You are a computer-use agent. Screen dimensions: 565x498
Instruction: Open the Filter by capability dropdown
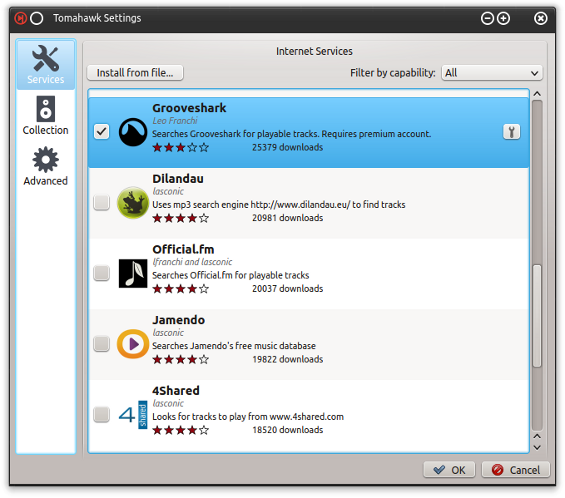click(x=492, y=73)
